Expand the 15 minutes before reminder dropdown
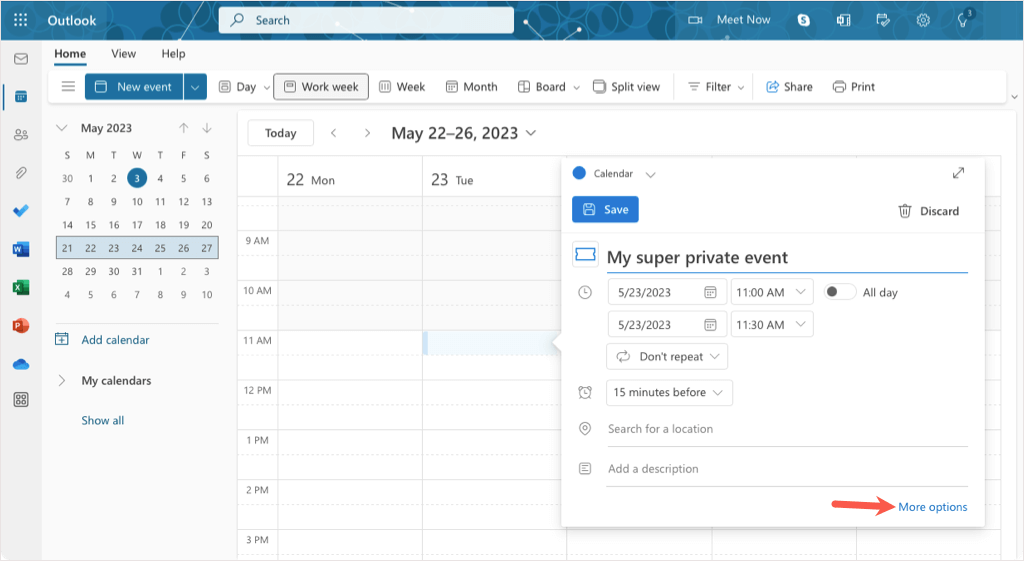 click(x=669, y=392)
